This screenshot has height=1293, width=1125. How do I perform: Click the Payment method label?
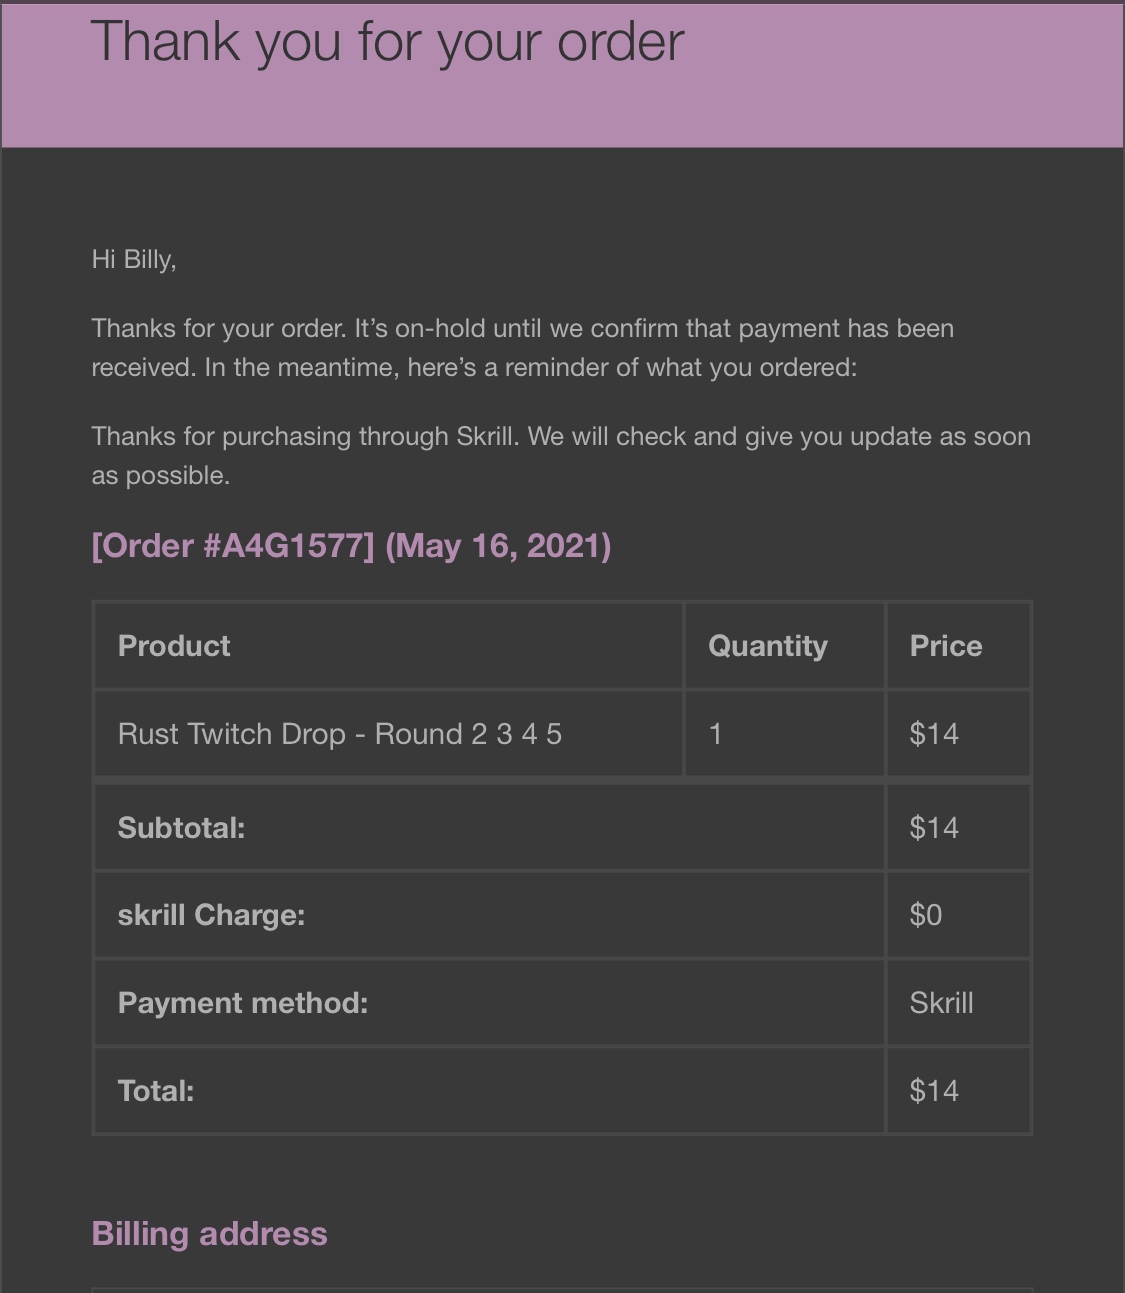point(243,1003)
